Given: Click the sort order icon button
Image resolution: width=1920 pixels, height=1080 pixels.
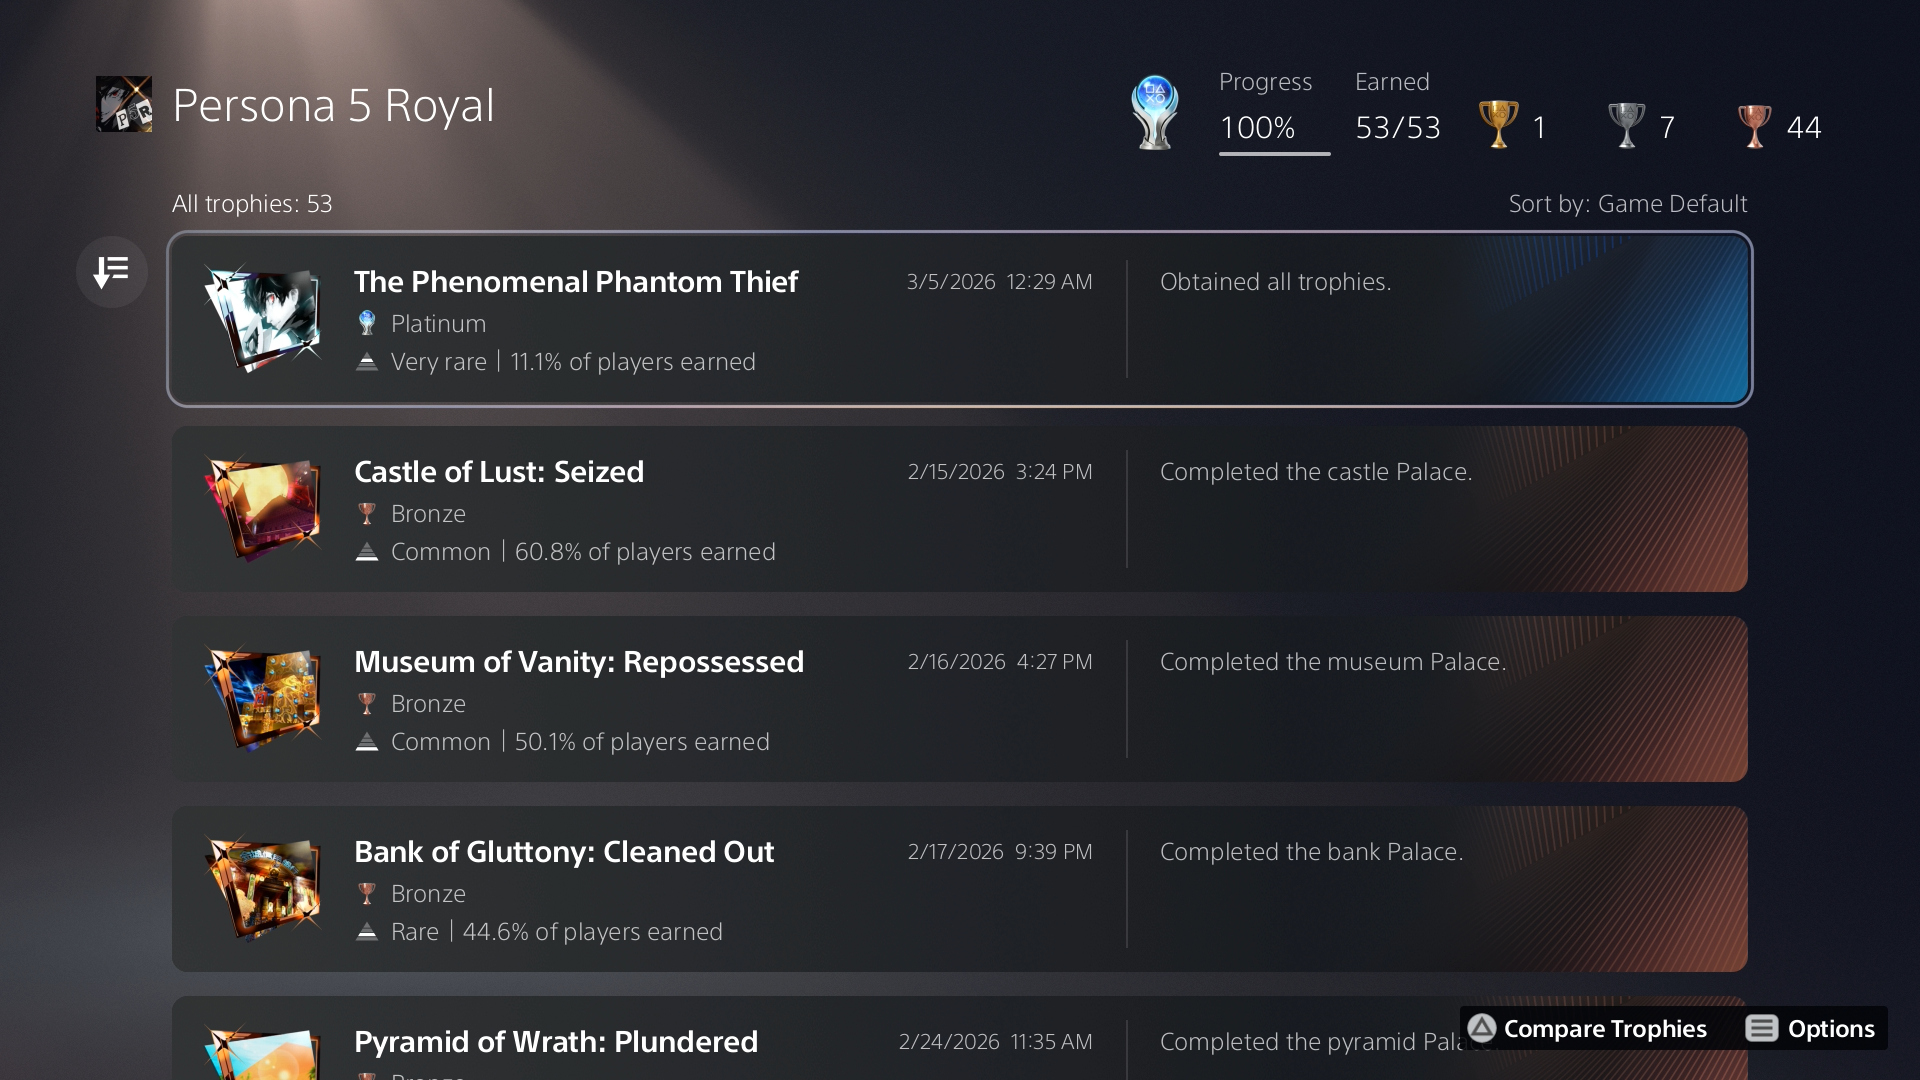Looking at the screenshot, I should (x=111, y=271).
